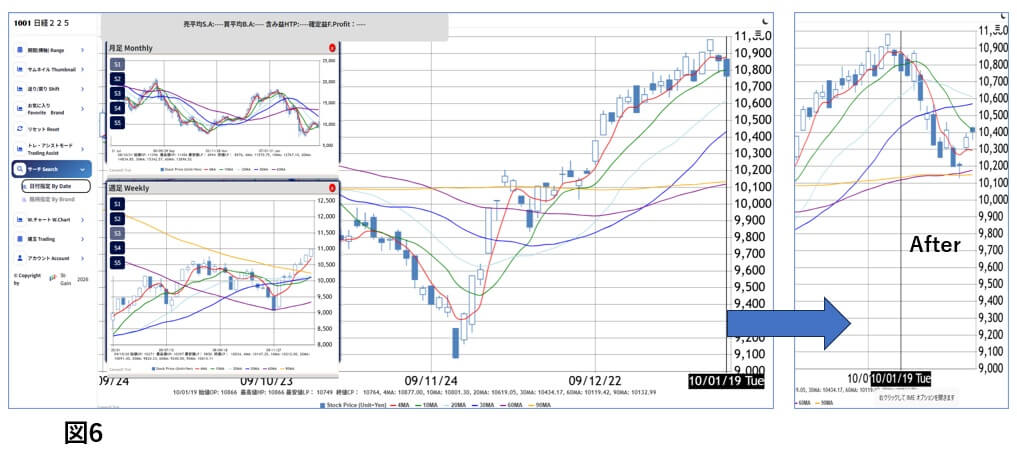Click the S.A / B.A profit header bar

coord(275,25)
